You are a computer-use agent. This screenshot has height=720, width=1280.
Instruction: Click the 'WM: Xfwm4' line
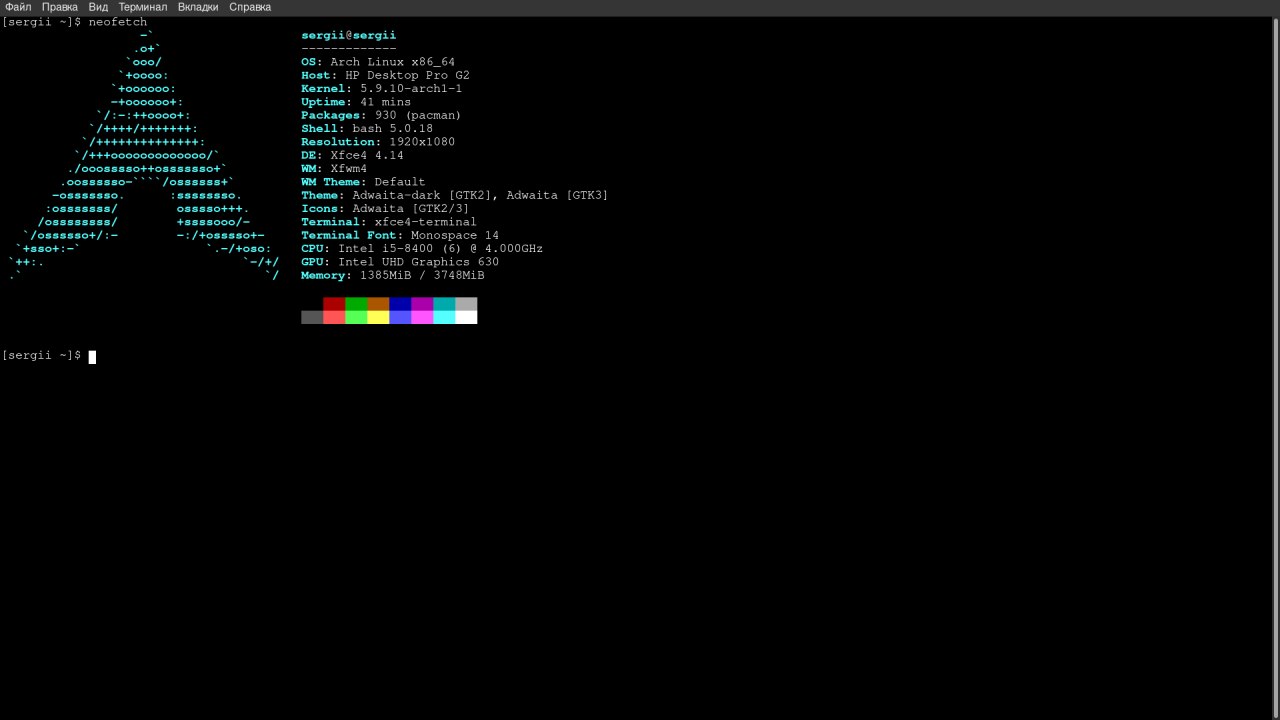coord(334,168)
